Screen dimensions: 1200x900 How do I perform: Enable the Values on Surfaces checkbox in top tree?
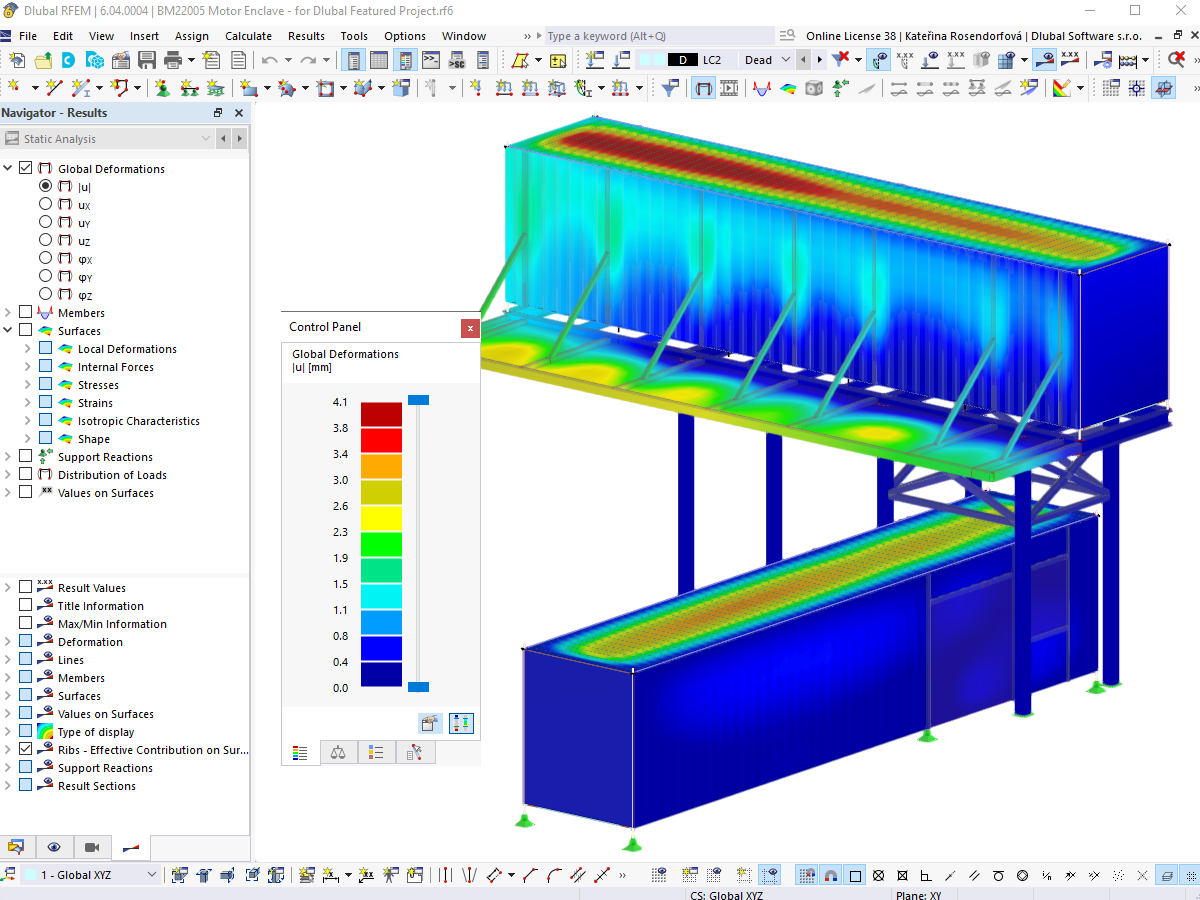[26, 492]
